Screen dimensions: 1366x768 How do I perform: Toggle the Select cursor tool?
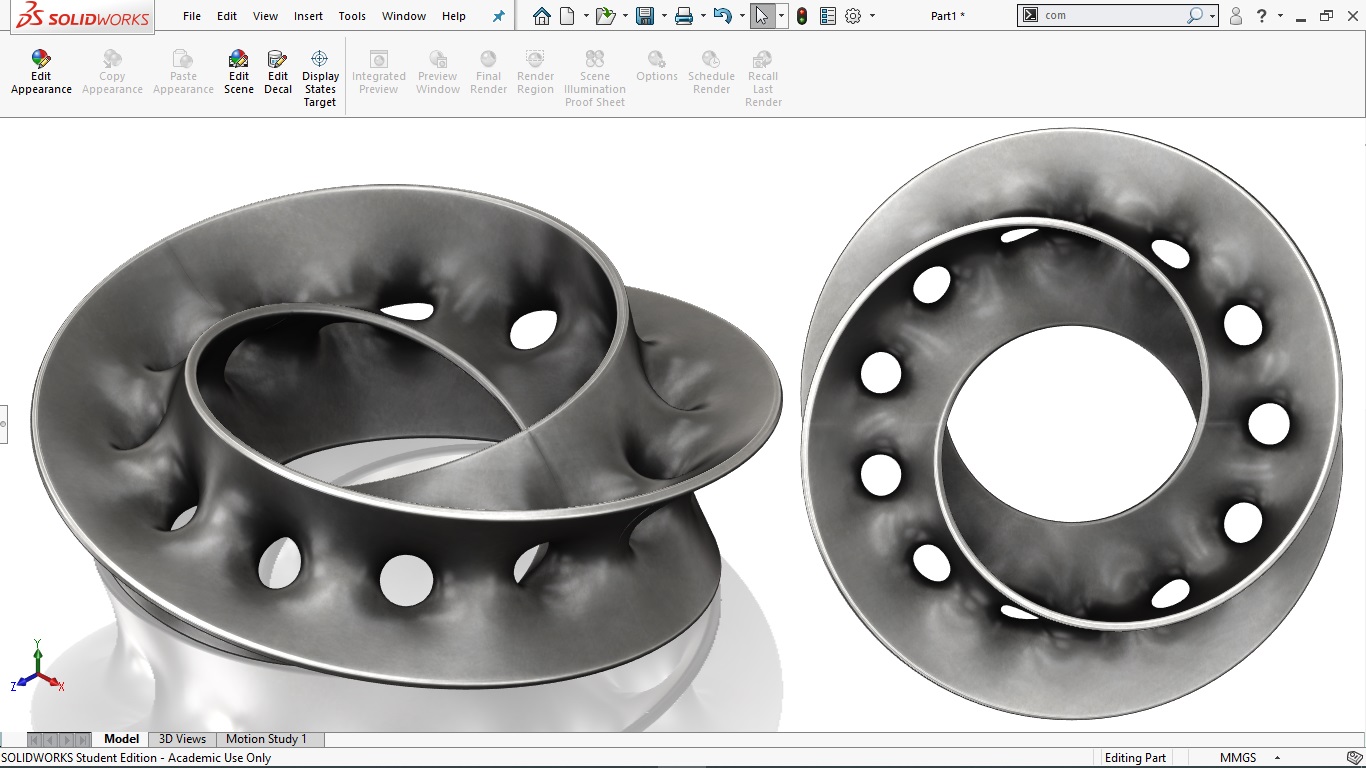pyautogui.click(x=762, y=16)
